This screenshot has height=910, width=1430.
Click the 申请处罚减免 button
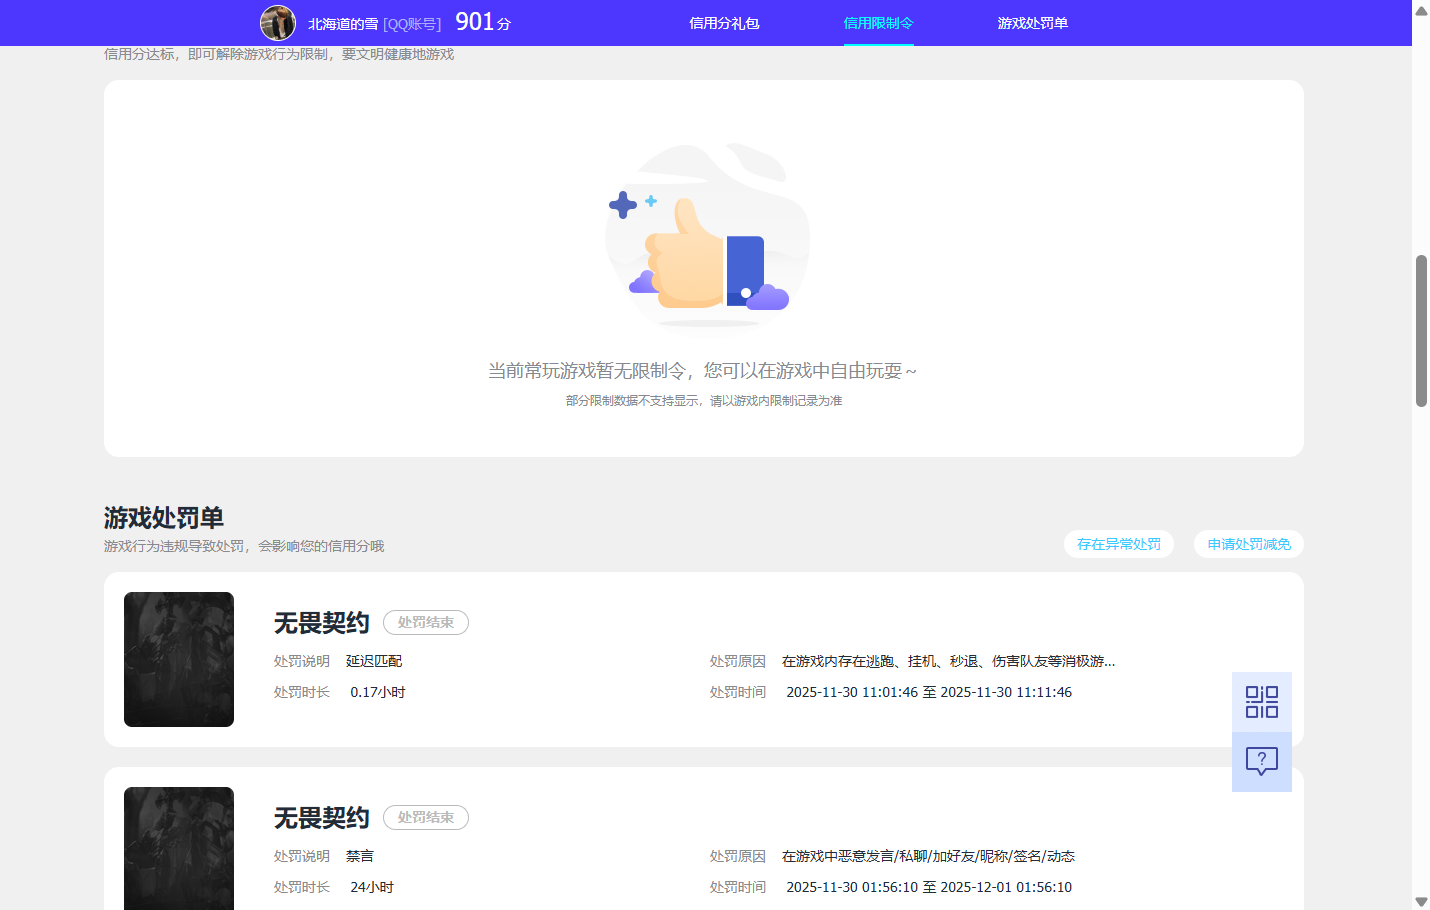click(1248, 544)
